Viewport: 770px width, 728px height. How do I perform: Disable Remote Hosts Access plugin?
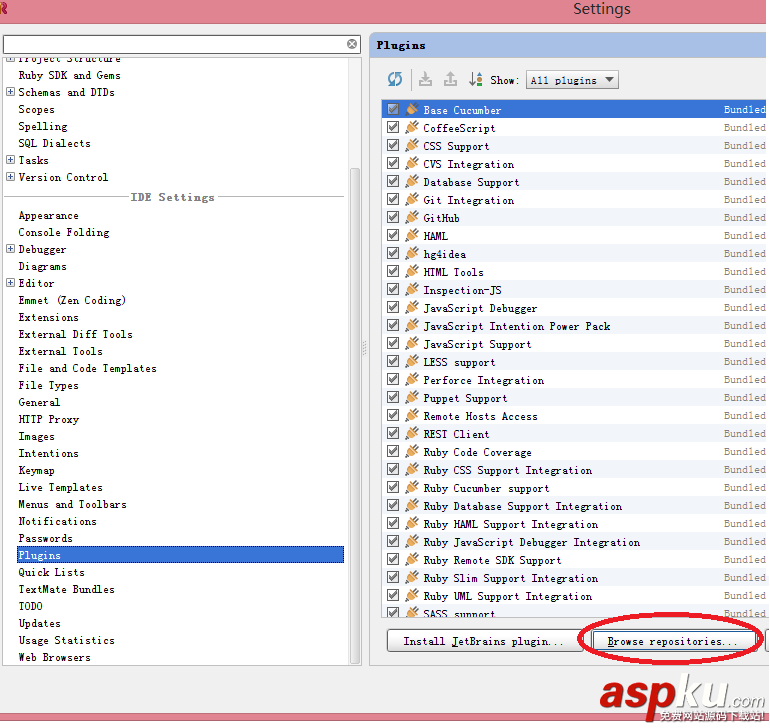pyautogui.click(x=393, y=416)
